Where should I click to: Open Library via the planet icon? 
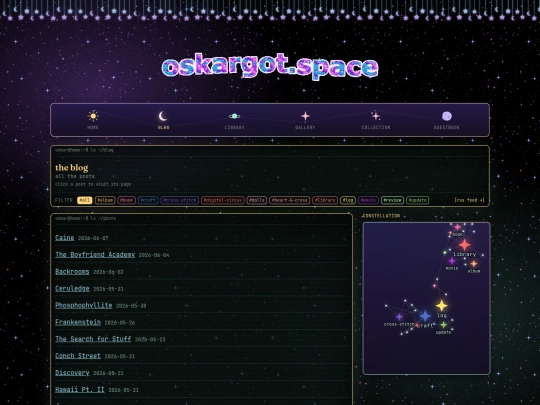[235, 116]
